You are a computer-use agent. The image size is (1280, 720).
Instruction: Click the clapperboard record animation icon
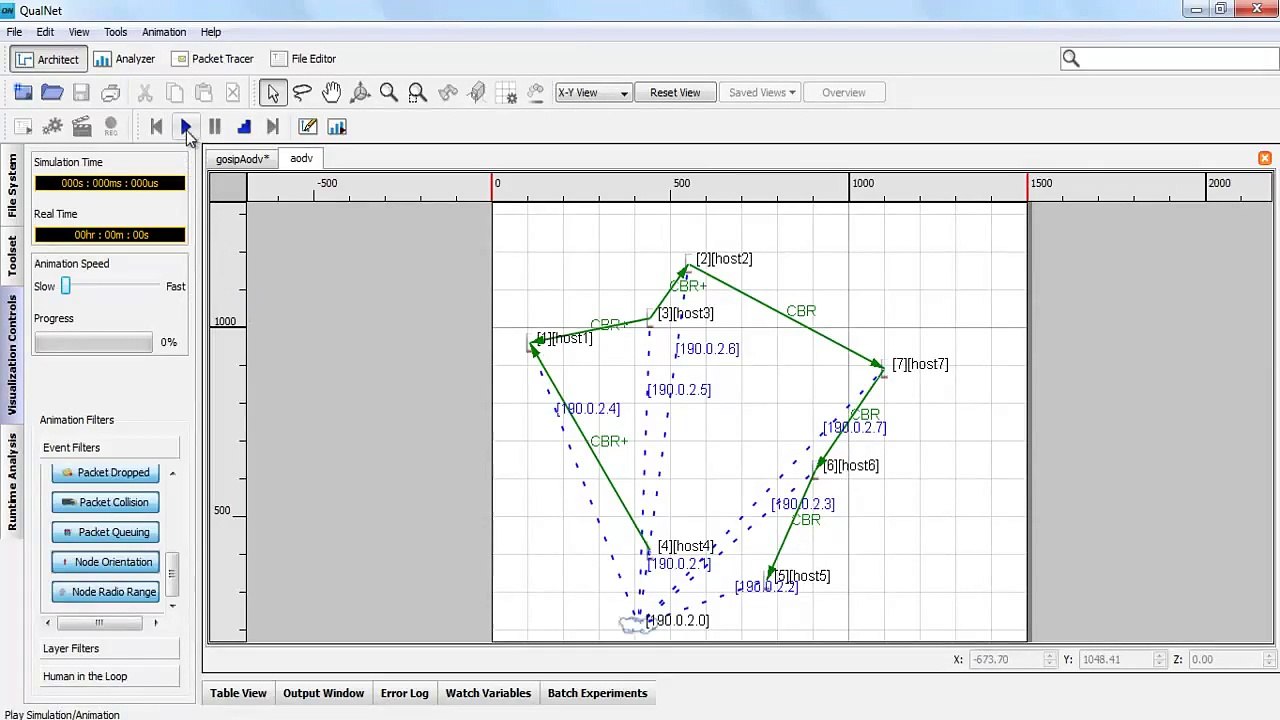coord(81,127)
